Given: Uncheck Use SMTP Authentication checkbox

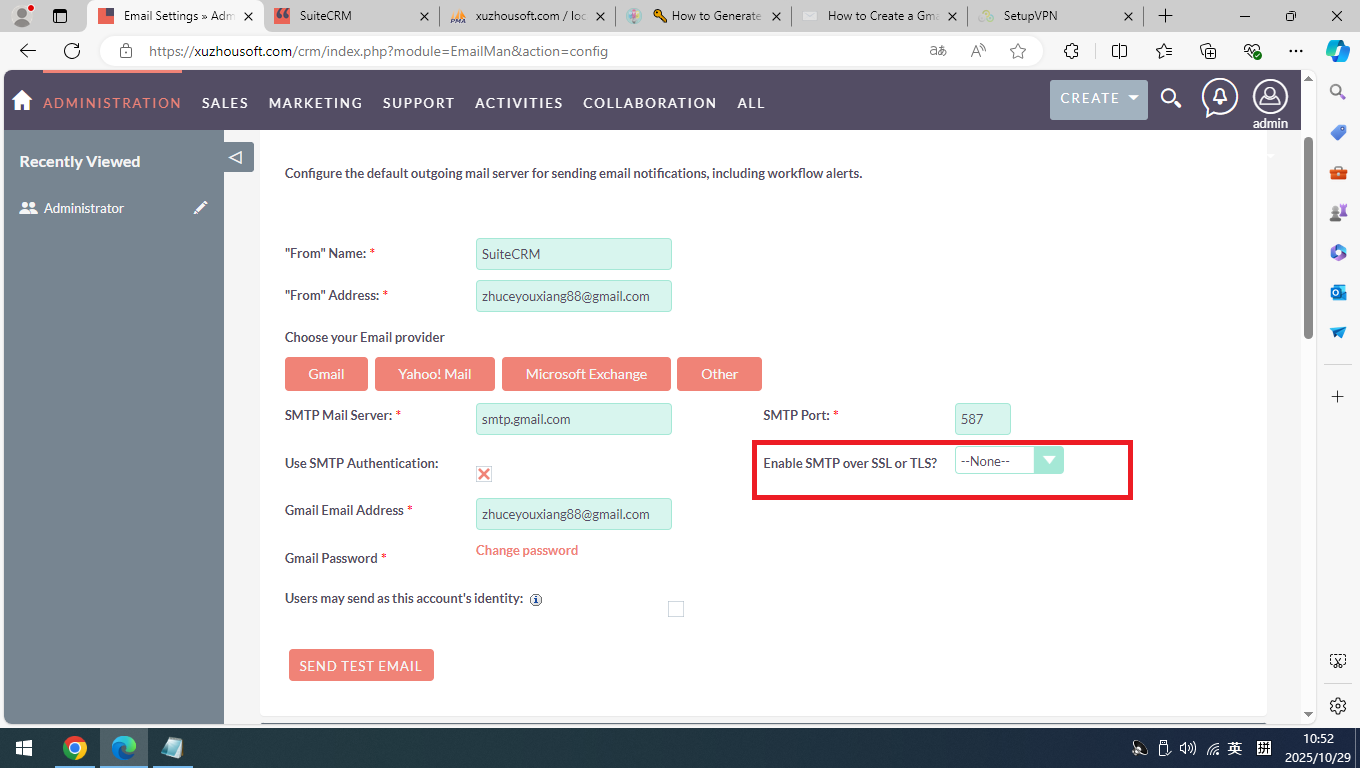Looking at the screenshot, I should click(x=484, y=474).
